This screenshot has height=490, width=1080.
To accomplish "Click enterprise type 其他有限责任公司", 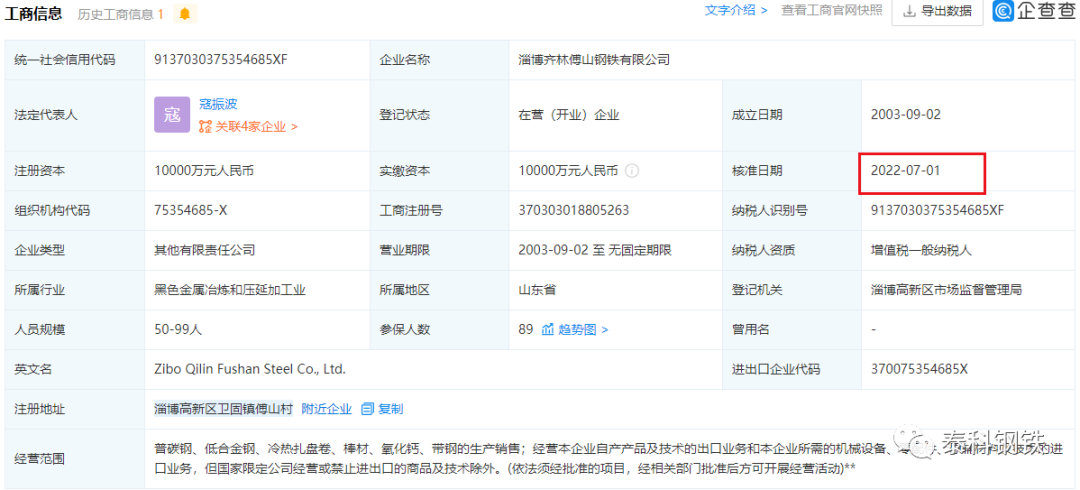I will (x=205, y=250).
